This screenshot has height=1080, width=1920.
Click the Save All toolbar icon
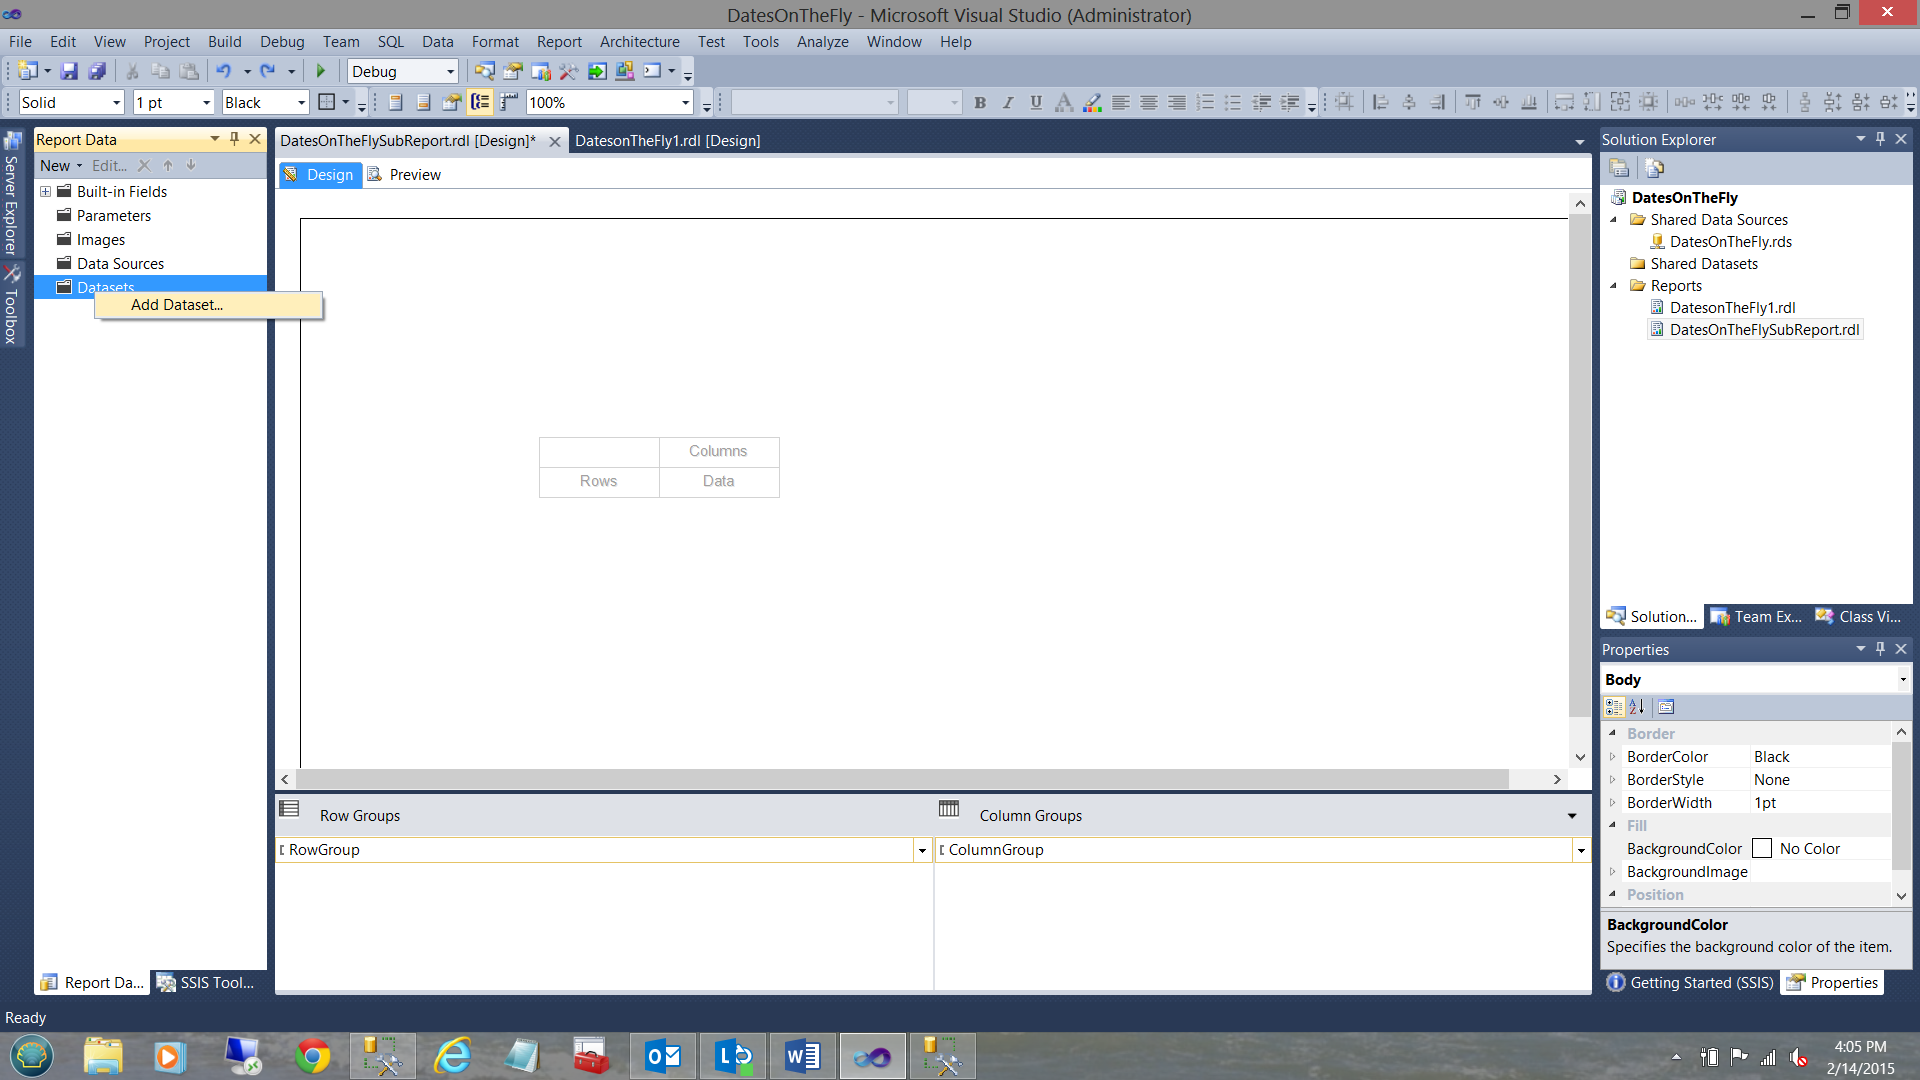pyautogui.click(x=97, y=71)
